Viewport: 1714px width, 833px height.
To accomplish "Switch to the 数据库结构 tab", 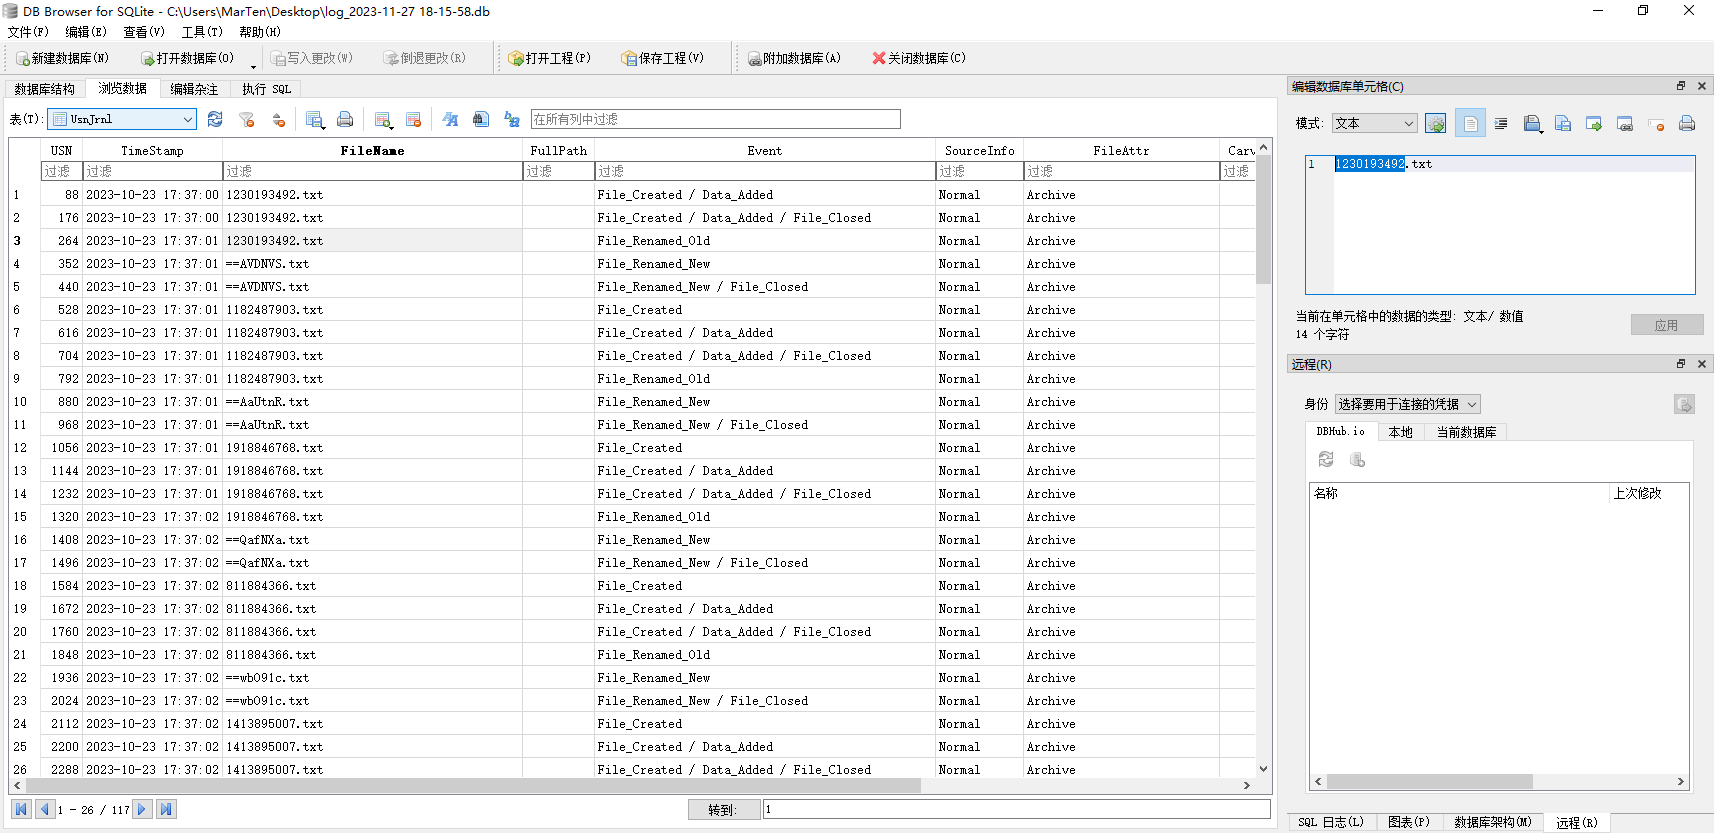I will coord(45,89).
